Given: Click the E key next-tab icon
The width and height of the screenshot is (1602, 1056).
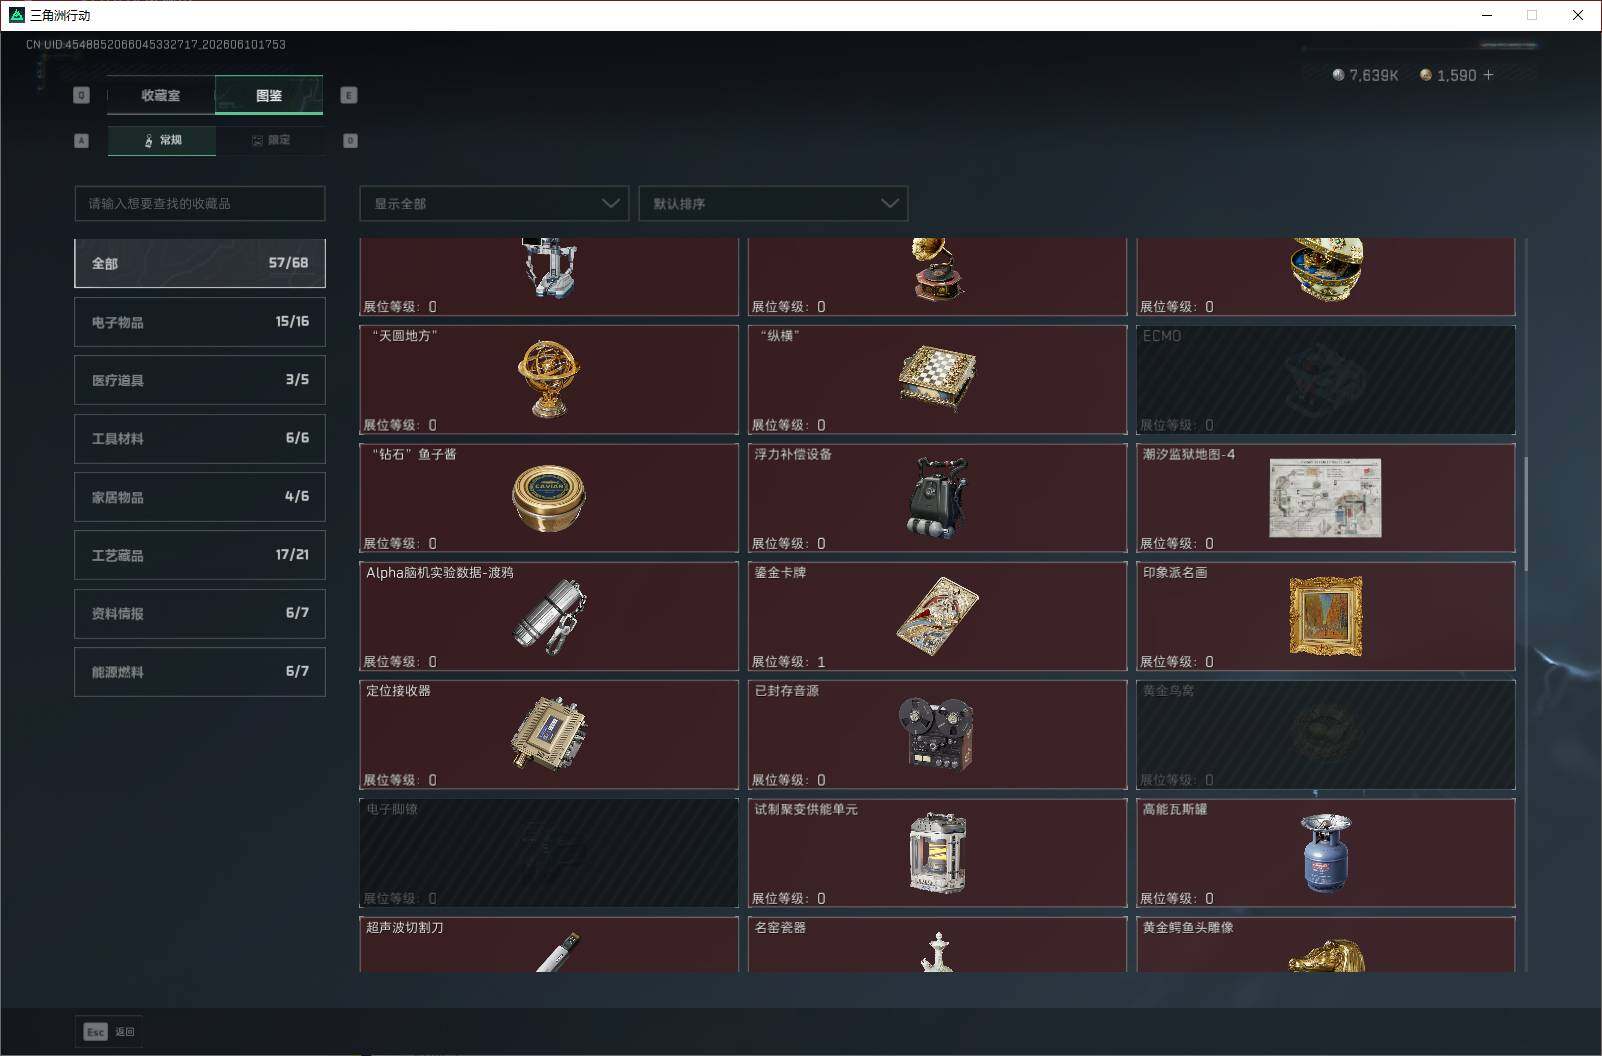Looking at the screenshot, I should (349, 95).
